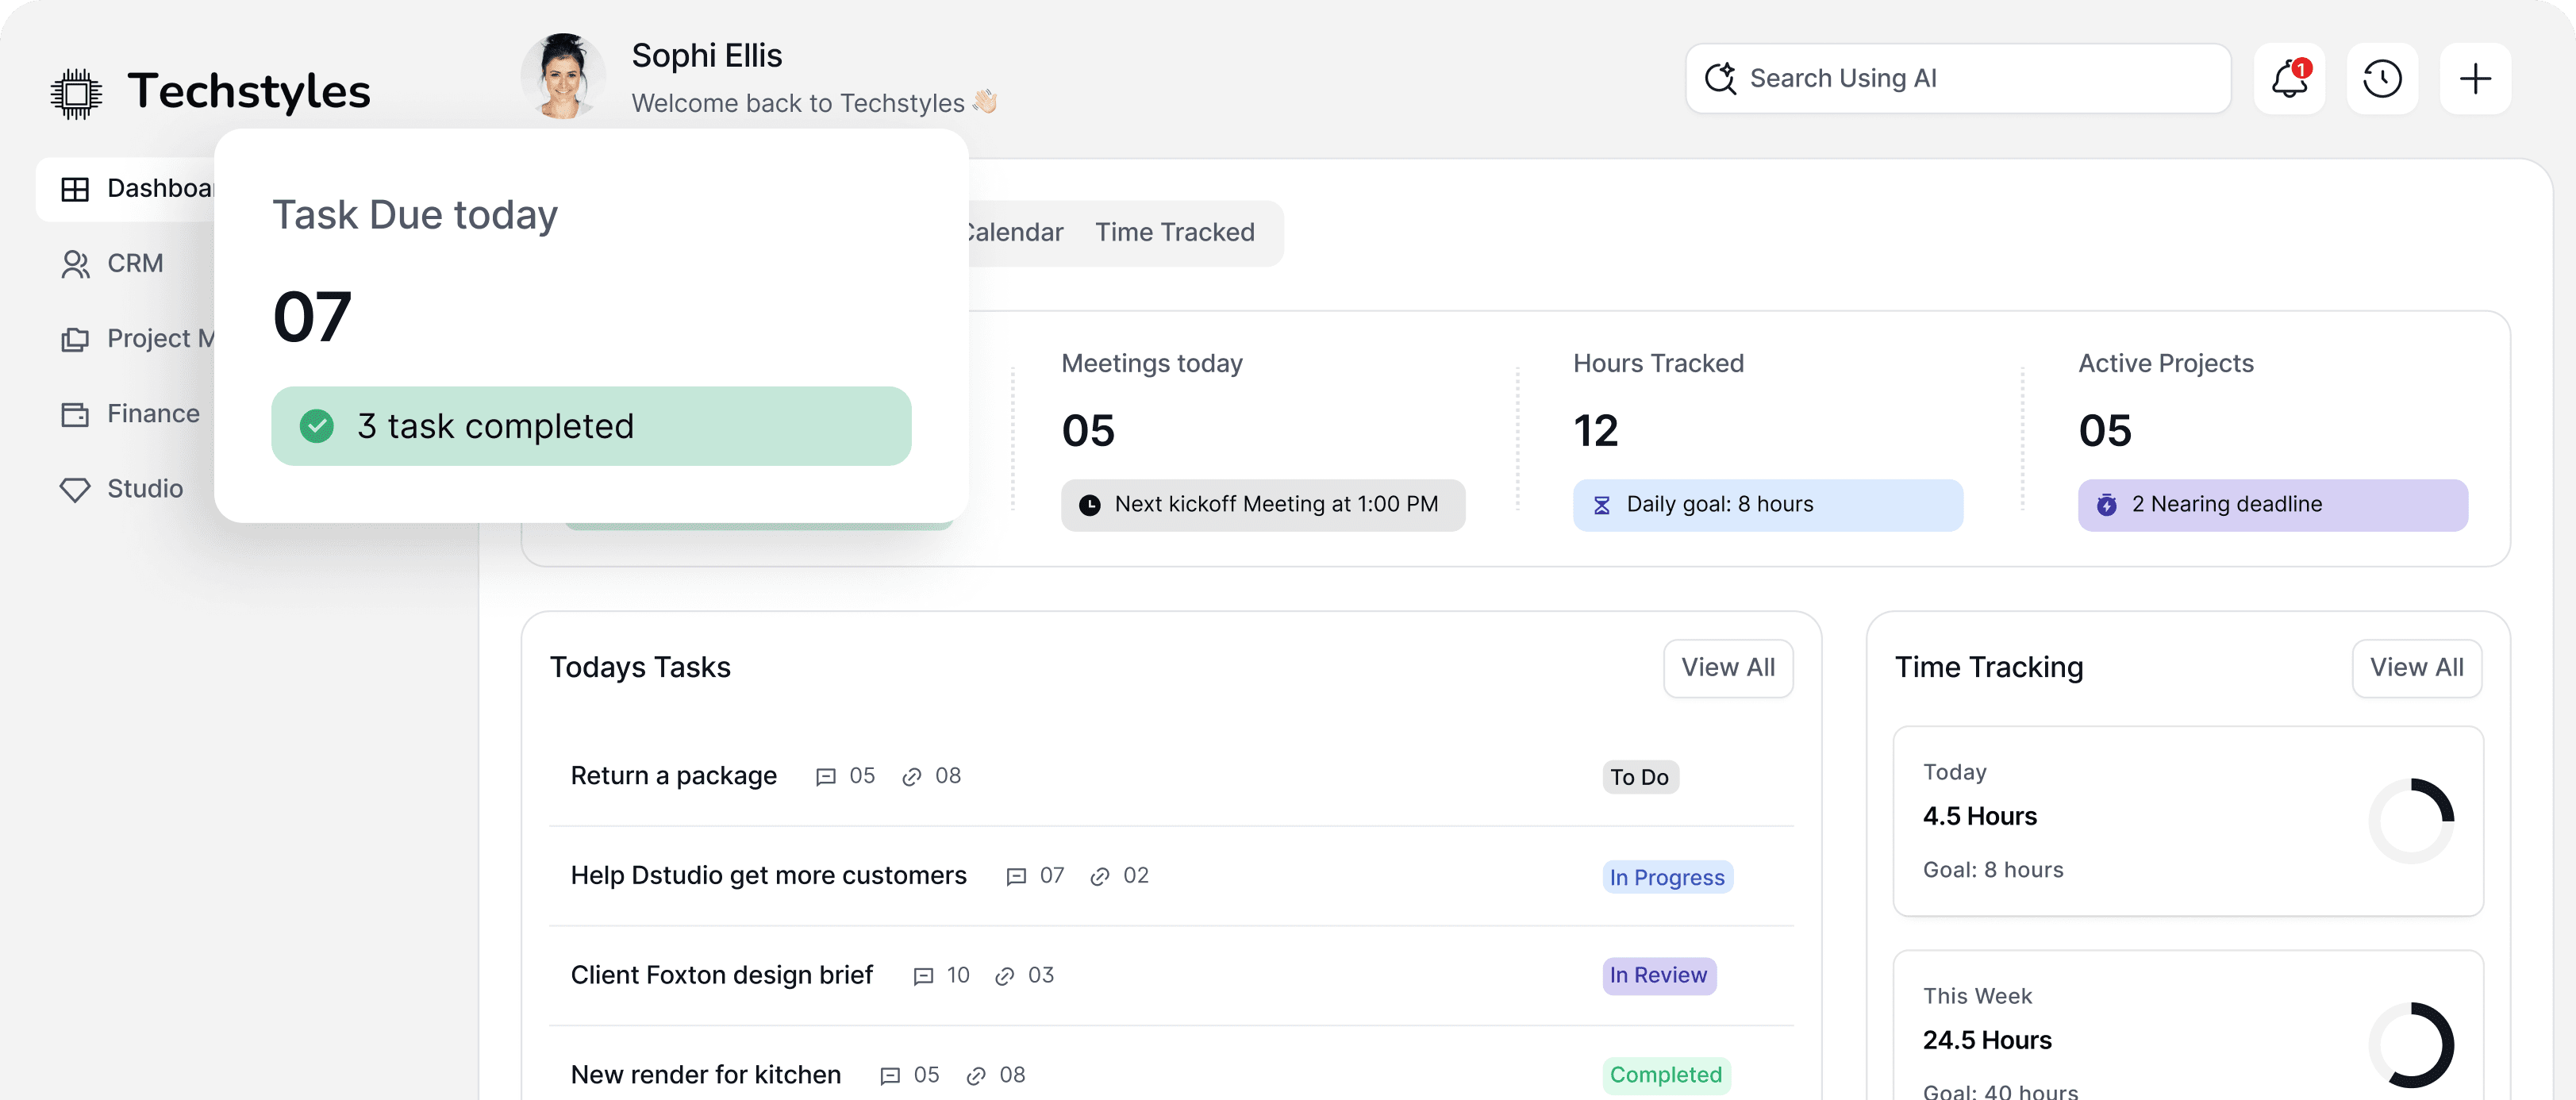Screen dimensions: 2576x1100
Task: Click link icon on Return a package row
Action: (911, 777)
